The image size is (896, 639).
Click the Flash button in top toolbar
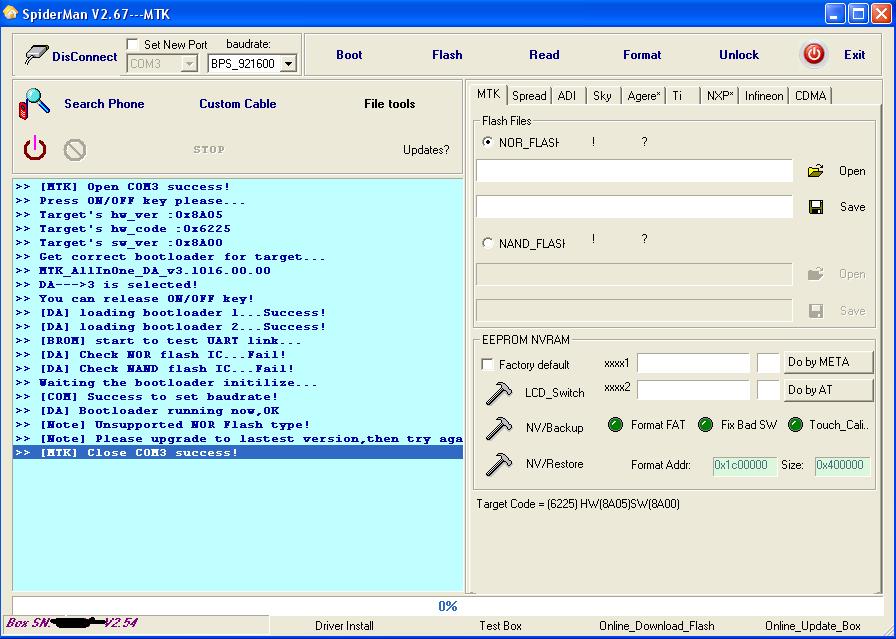pos(447,55)
